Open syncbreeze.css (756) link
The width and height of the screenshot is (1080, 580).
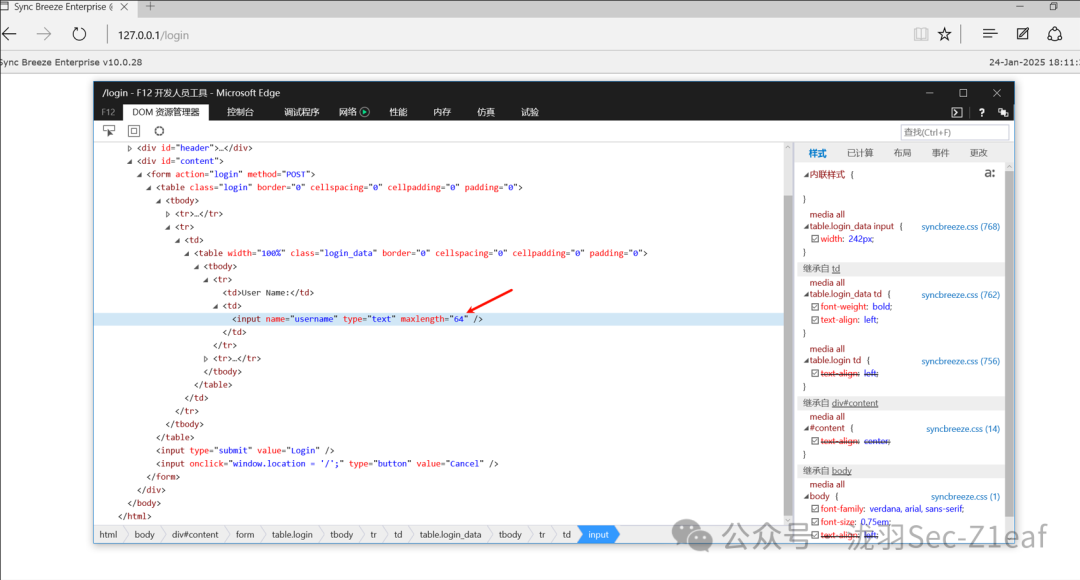click(x=960, y=361)
